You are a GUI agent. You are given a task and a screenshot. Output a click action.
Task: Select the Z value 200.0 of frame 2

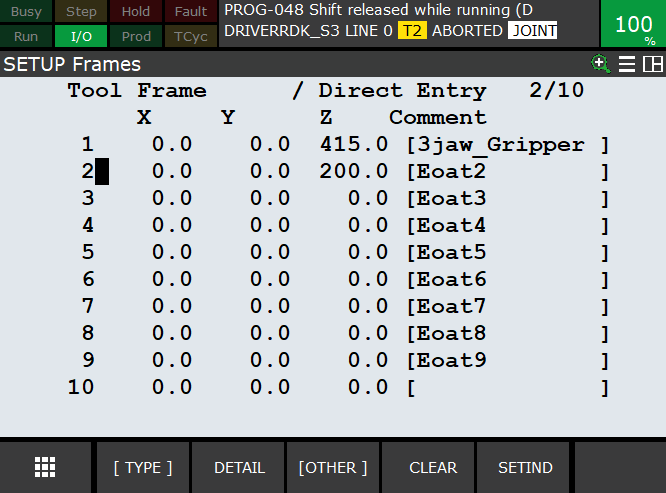point(353,172)
